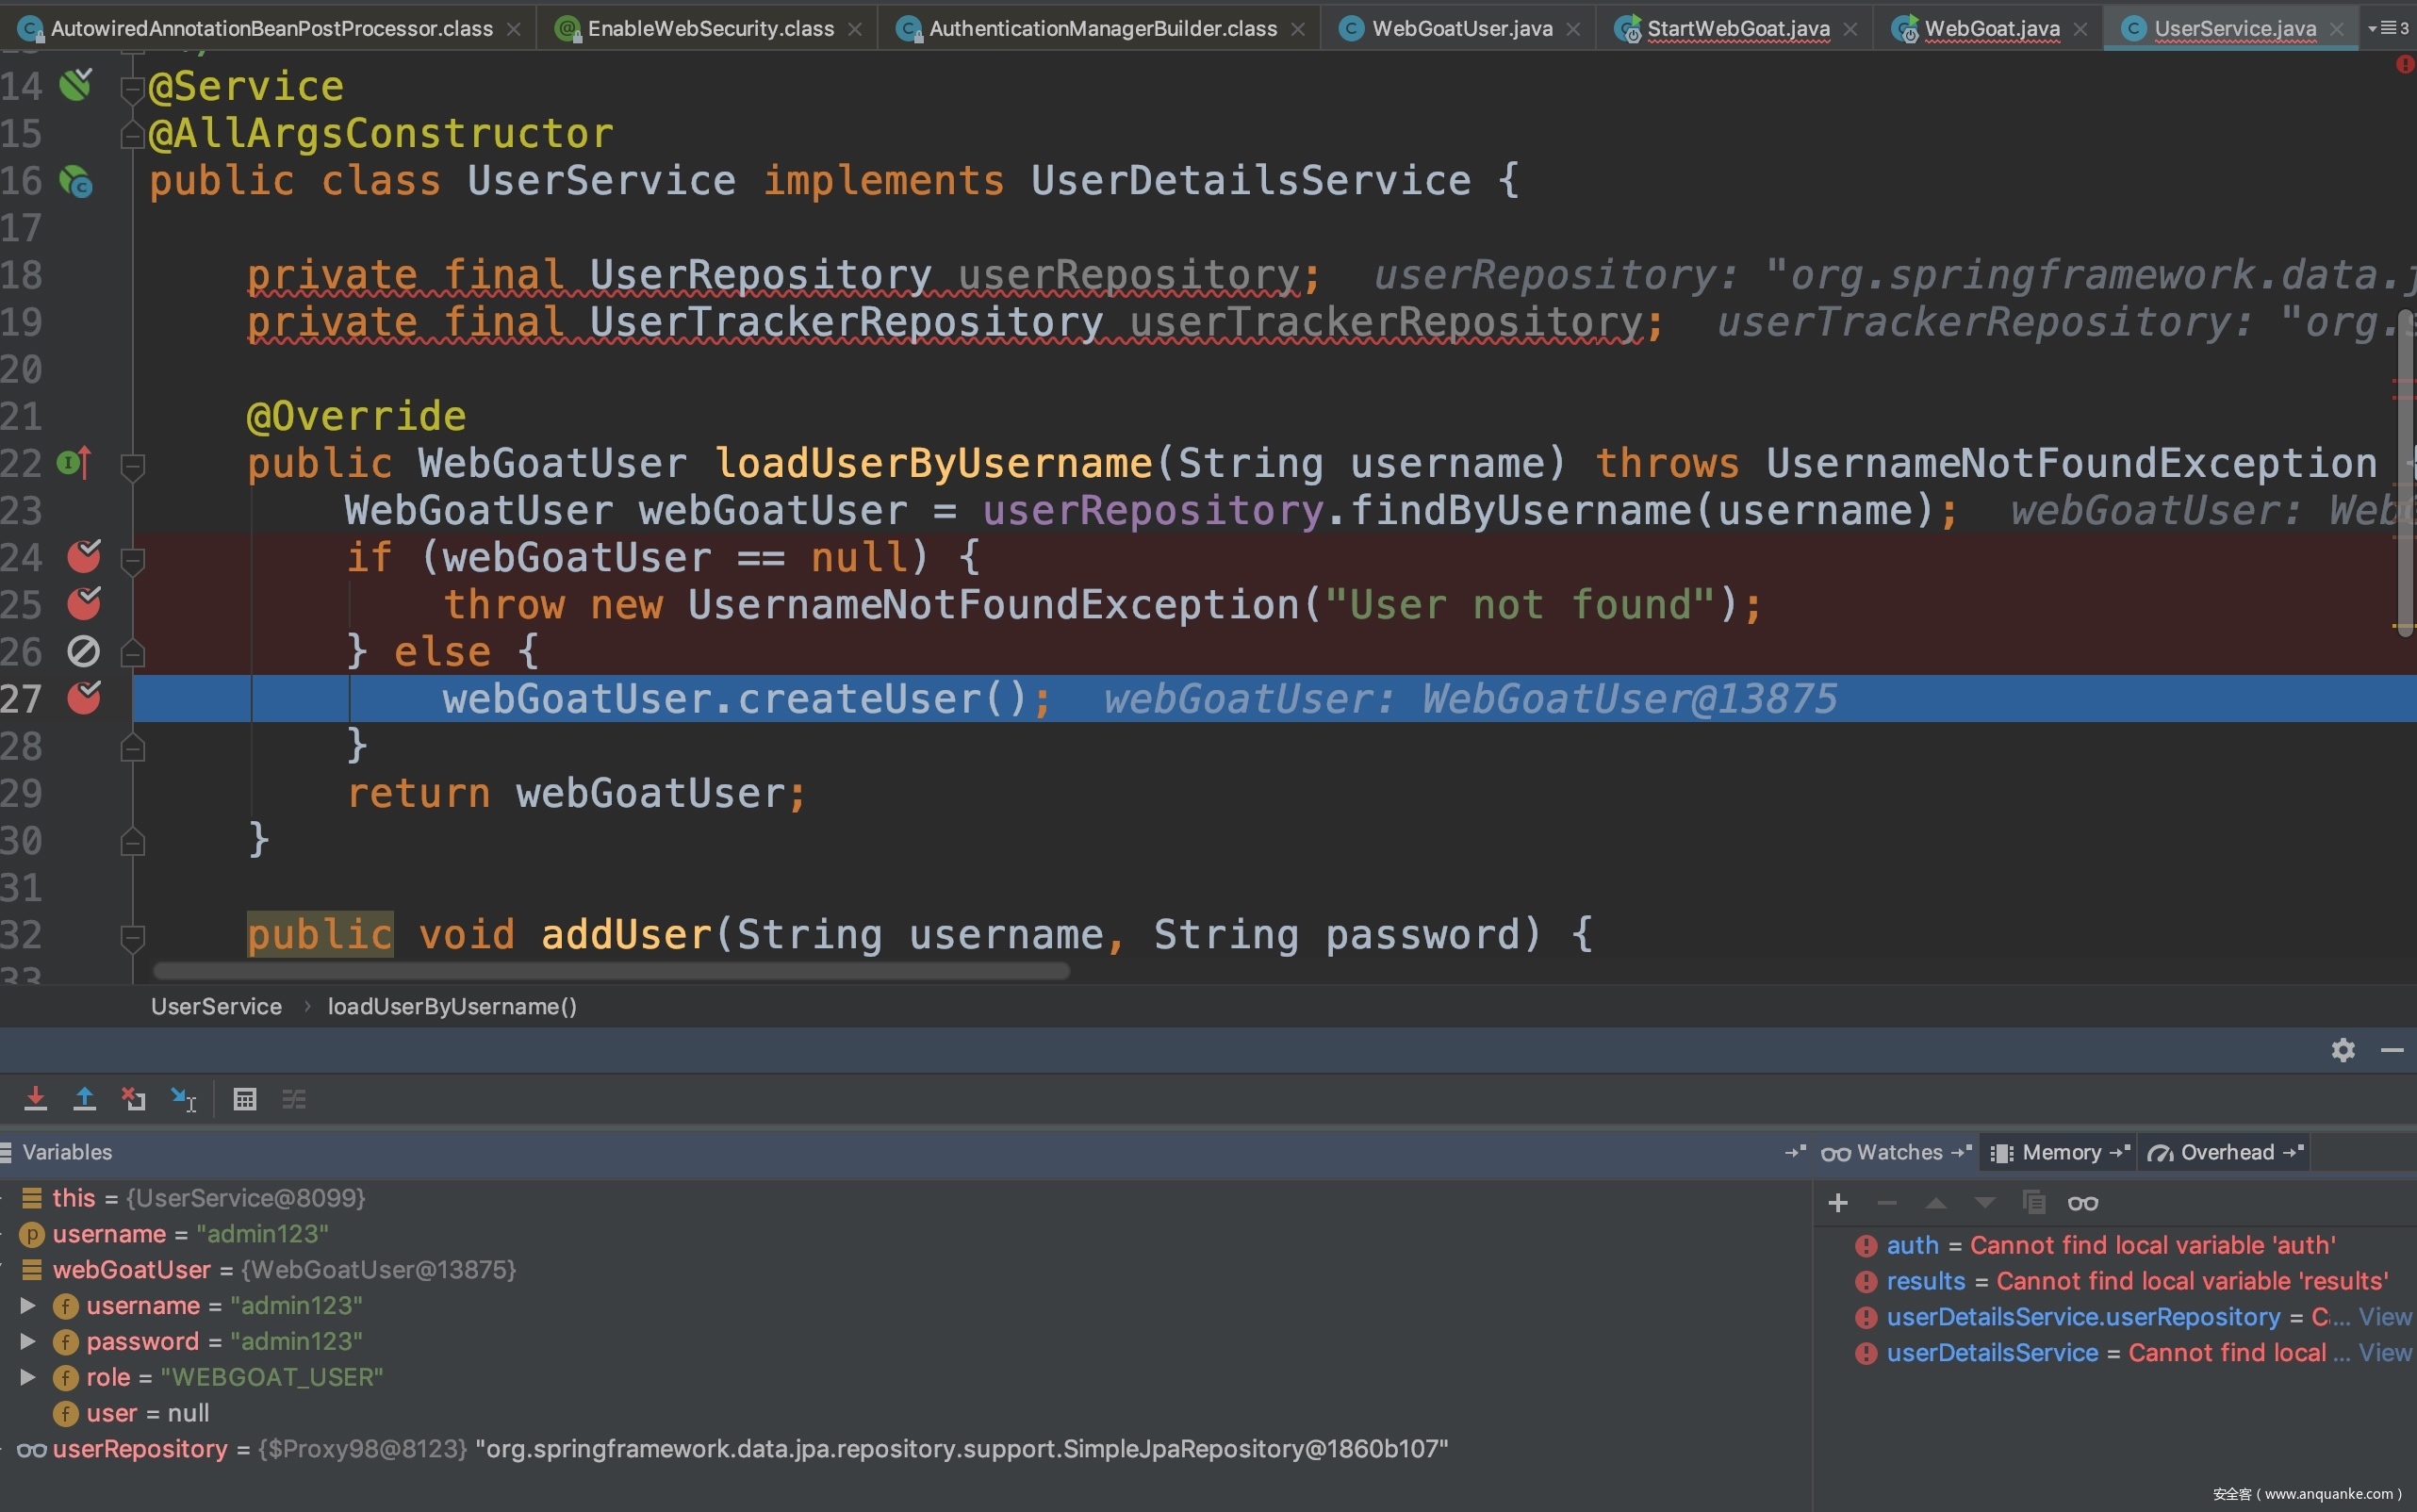The height and width of the screenshot is (1512, 2417).
Task: Move the watch down with the down arrow
Action: click(x=1985, y=1202)
